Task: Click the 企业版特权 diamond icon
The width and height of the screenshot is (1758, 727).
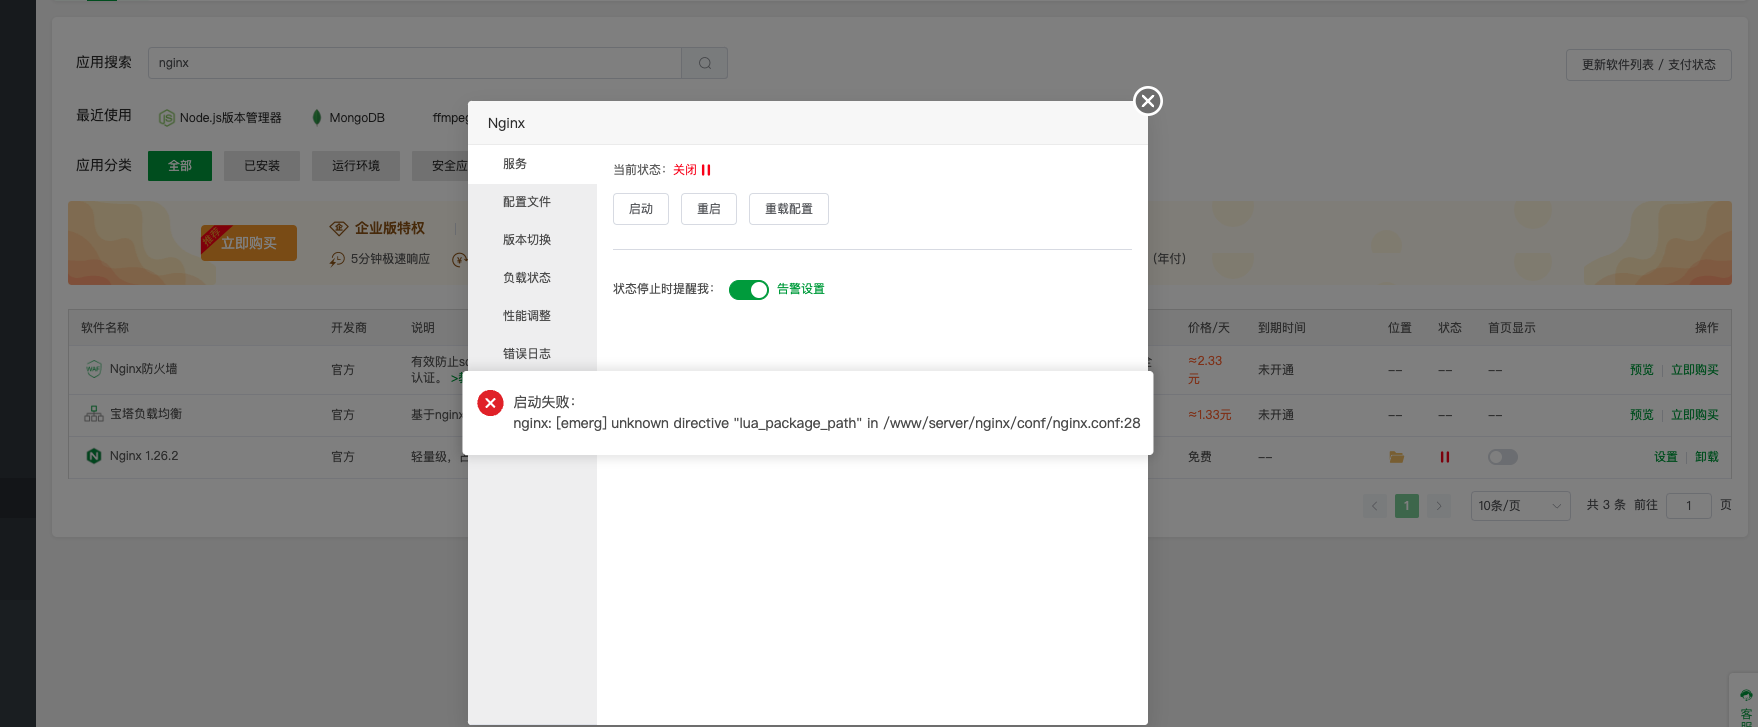Action: pos(339,228)
